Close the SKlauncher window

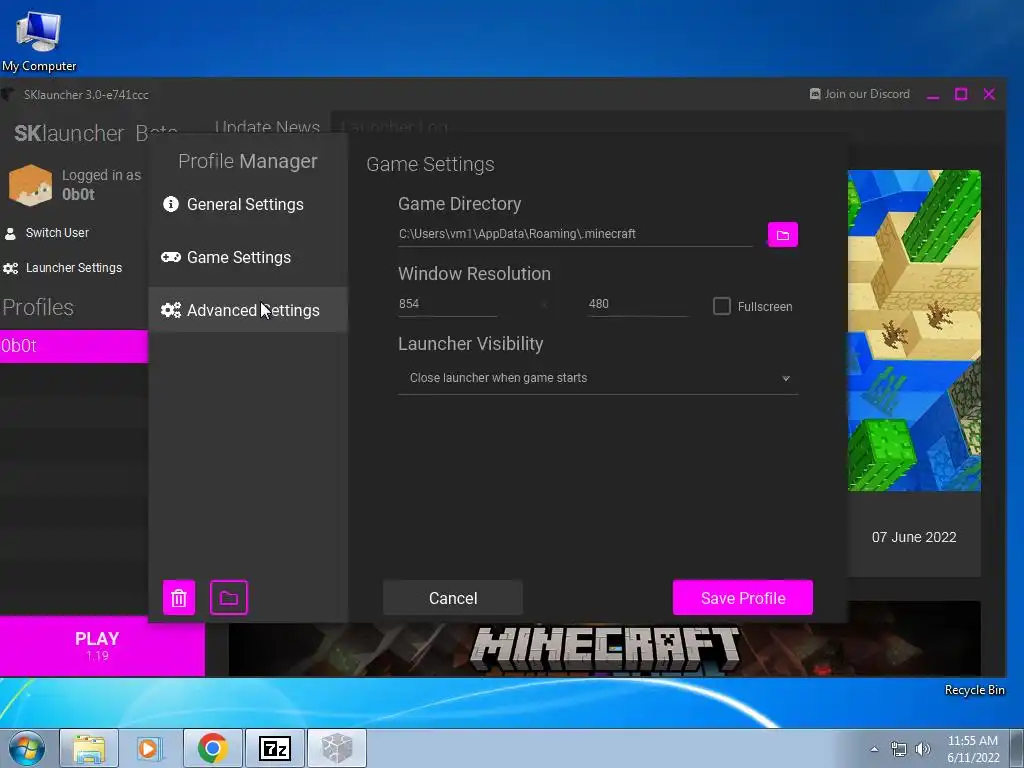(989, 95)
